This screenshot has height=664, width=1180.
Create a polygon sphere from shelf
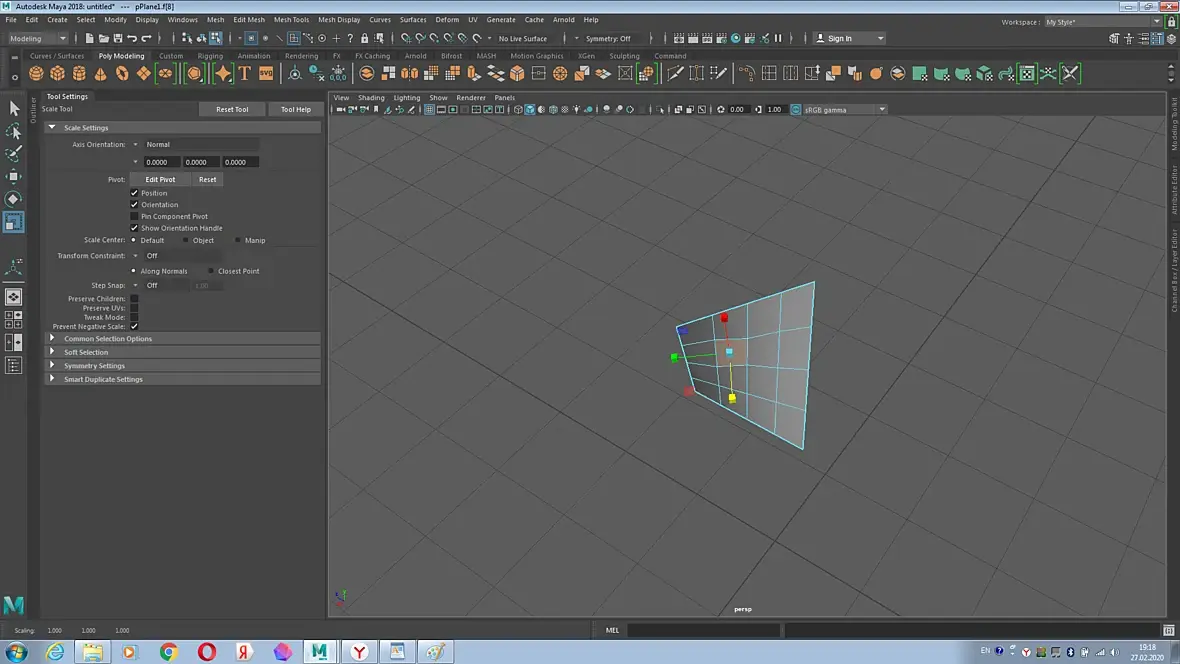[36, 74]
